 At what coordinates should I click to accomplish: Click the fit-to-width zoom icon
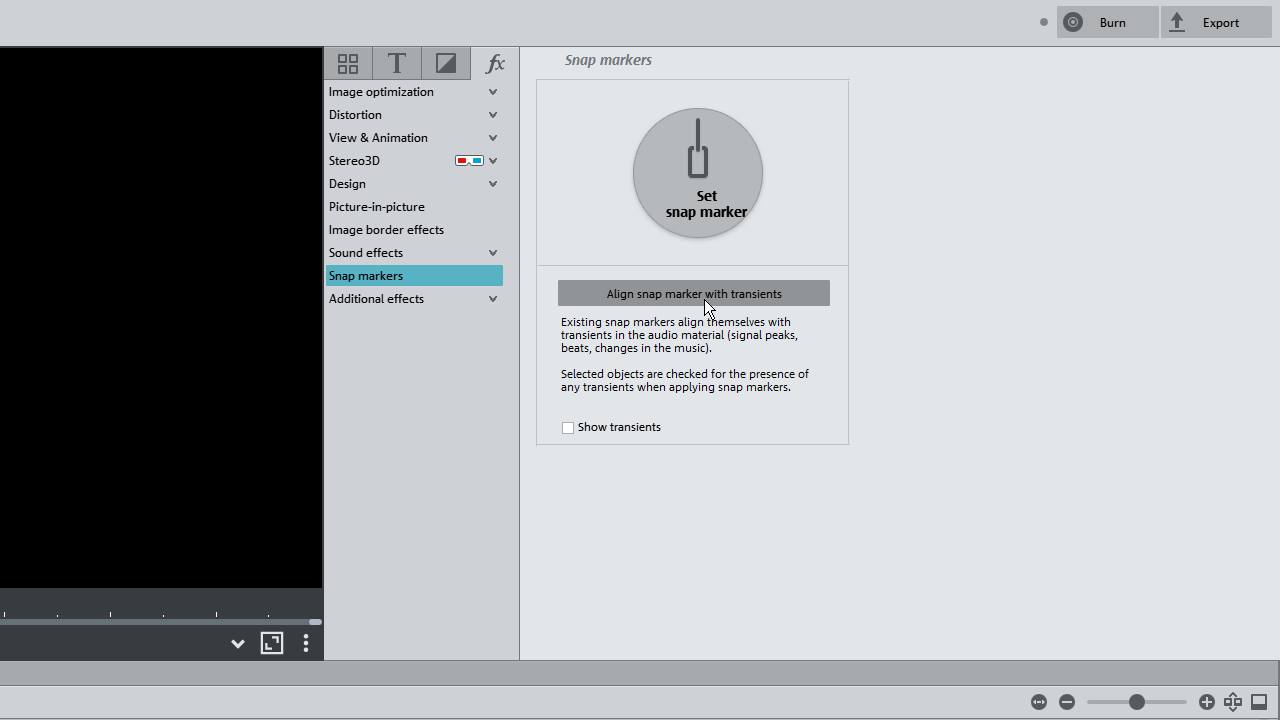click(1039, 702)
